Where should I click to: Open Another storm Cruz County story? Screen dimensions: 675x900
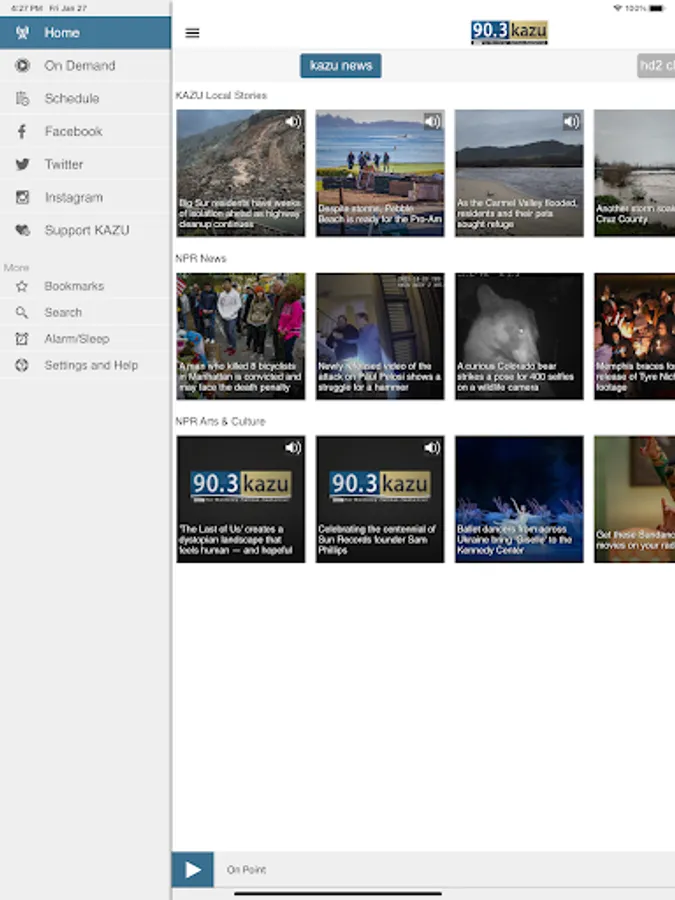(x=635, y=173)
